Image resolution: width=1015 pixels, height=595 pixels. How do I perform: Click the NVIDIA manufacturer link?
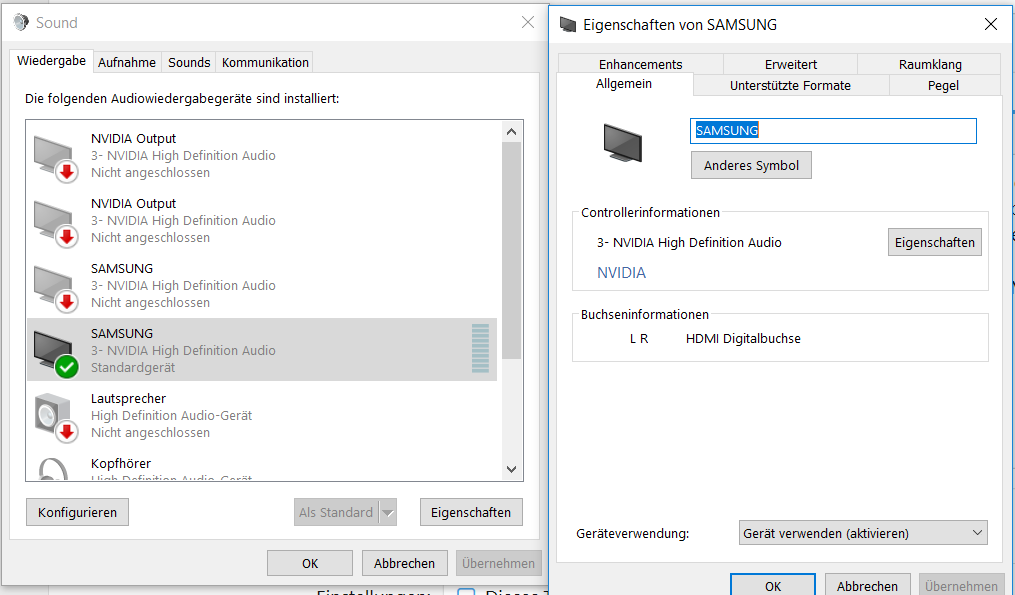click(x=621, y=273)
